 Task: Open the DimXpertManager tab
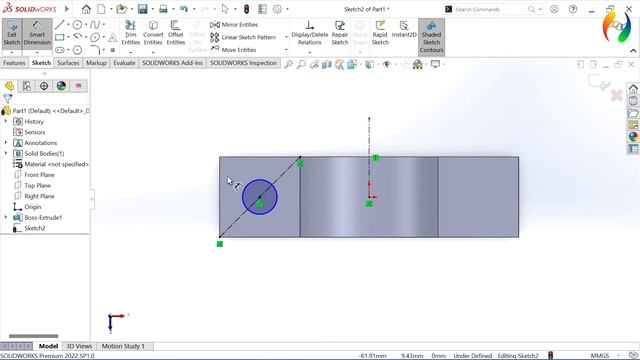click(x=44, y=86)
